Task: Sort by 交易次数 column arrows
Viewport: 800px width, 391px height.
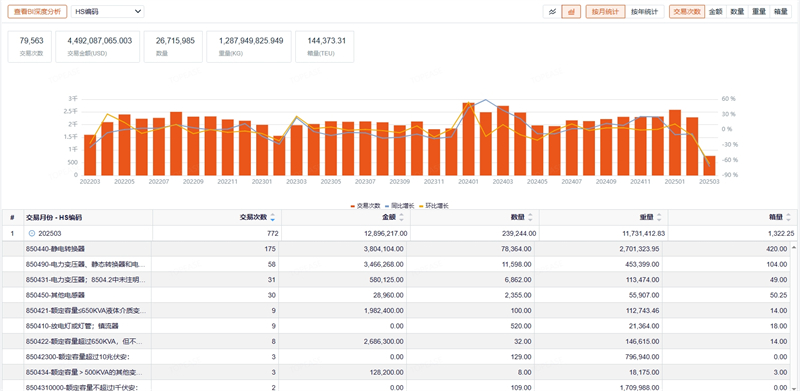Action: tap(272, 217)
